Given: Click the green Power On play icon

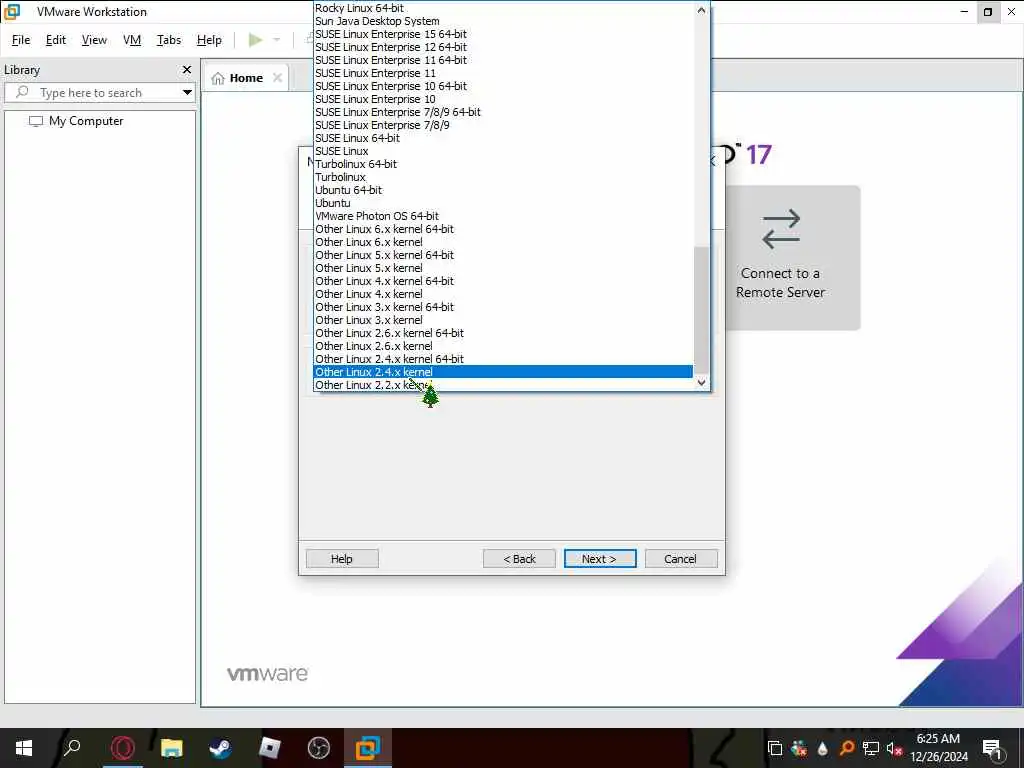Looking at the screenshot, I should (x=255, y=40).
